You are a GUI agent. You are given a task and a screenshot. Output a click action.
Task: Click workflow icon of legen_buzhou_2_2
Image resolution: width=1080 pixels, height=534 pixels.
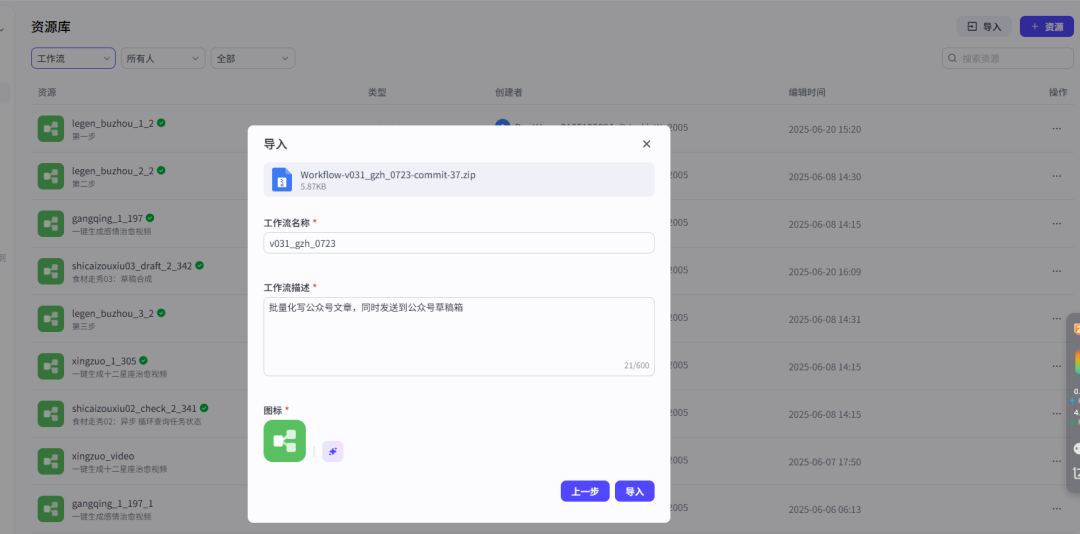tap(51, 176)
